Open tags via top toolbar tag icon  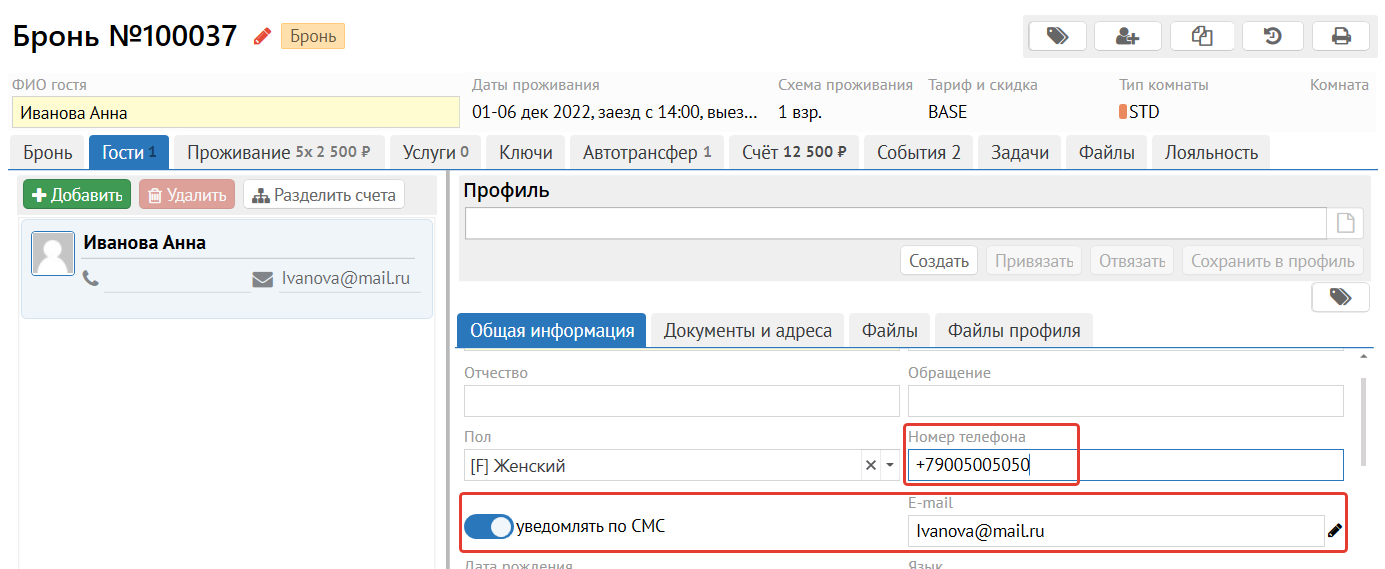[1056, 36]
